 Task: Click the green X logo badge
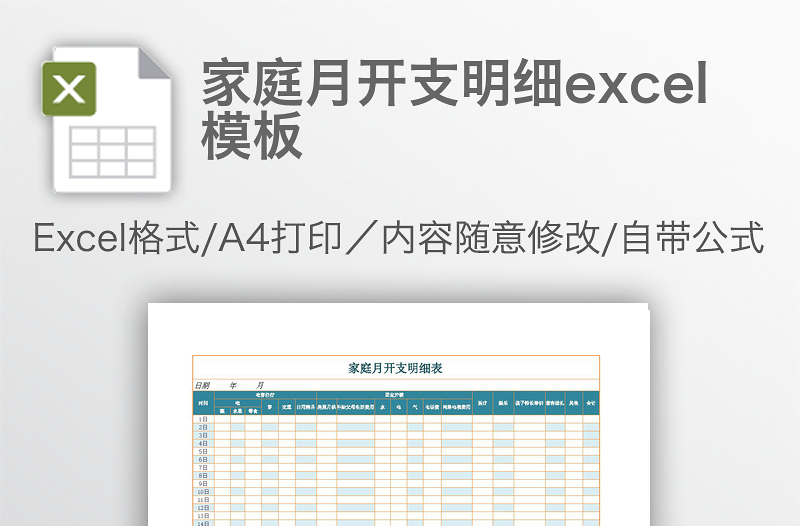(x=69, y=88)
